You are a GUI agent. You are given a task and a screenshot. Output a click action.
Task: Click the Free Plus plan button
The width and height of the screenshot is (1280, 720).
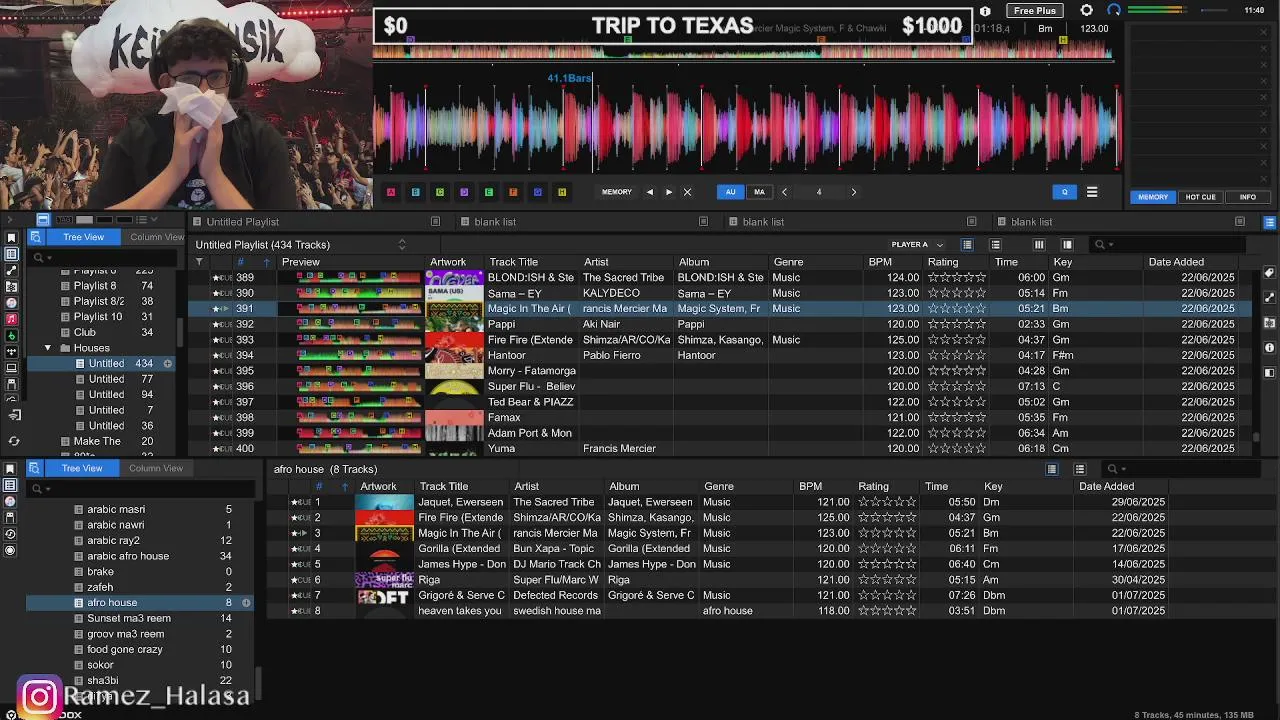point(1035,10)
